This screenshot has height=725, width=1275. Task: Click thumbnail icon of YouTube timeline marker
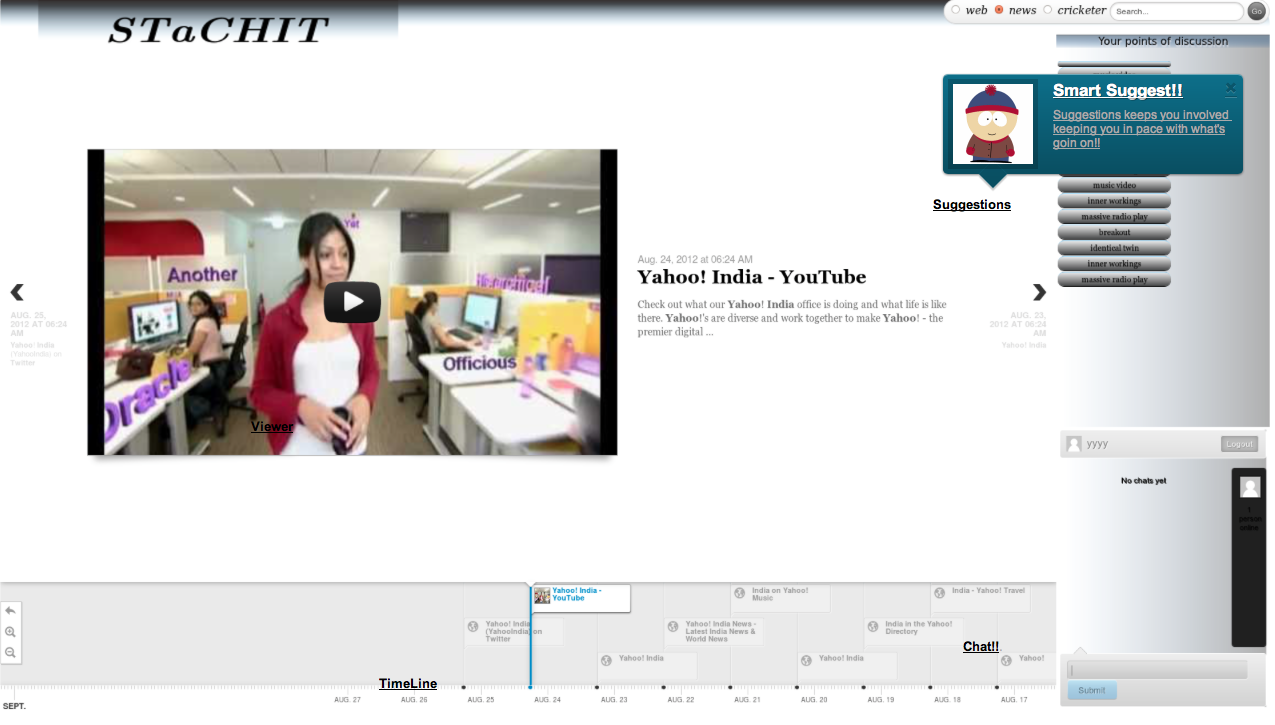coord(542,595)
